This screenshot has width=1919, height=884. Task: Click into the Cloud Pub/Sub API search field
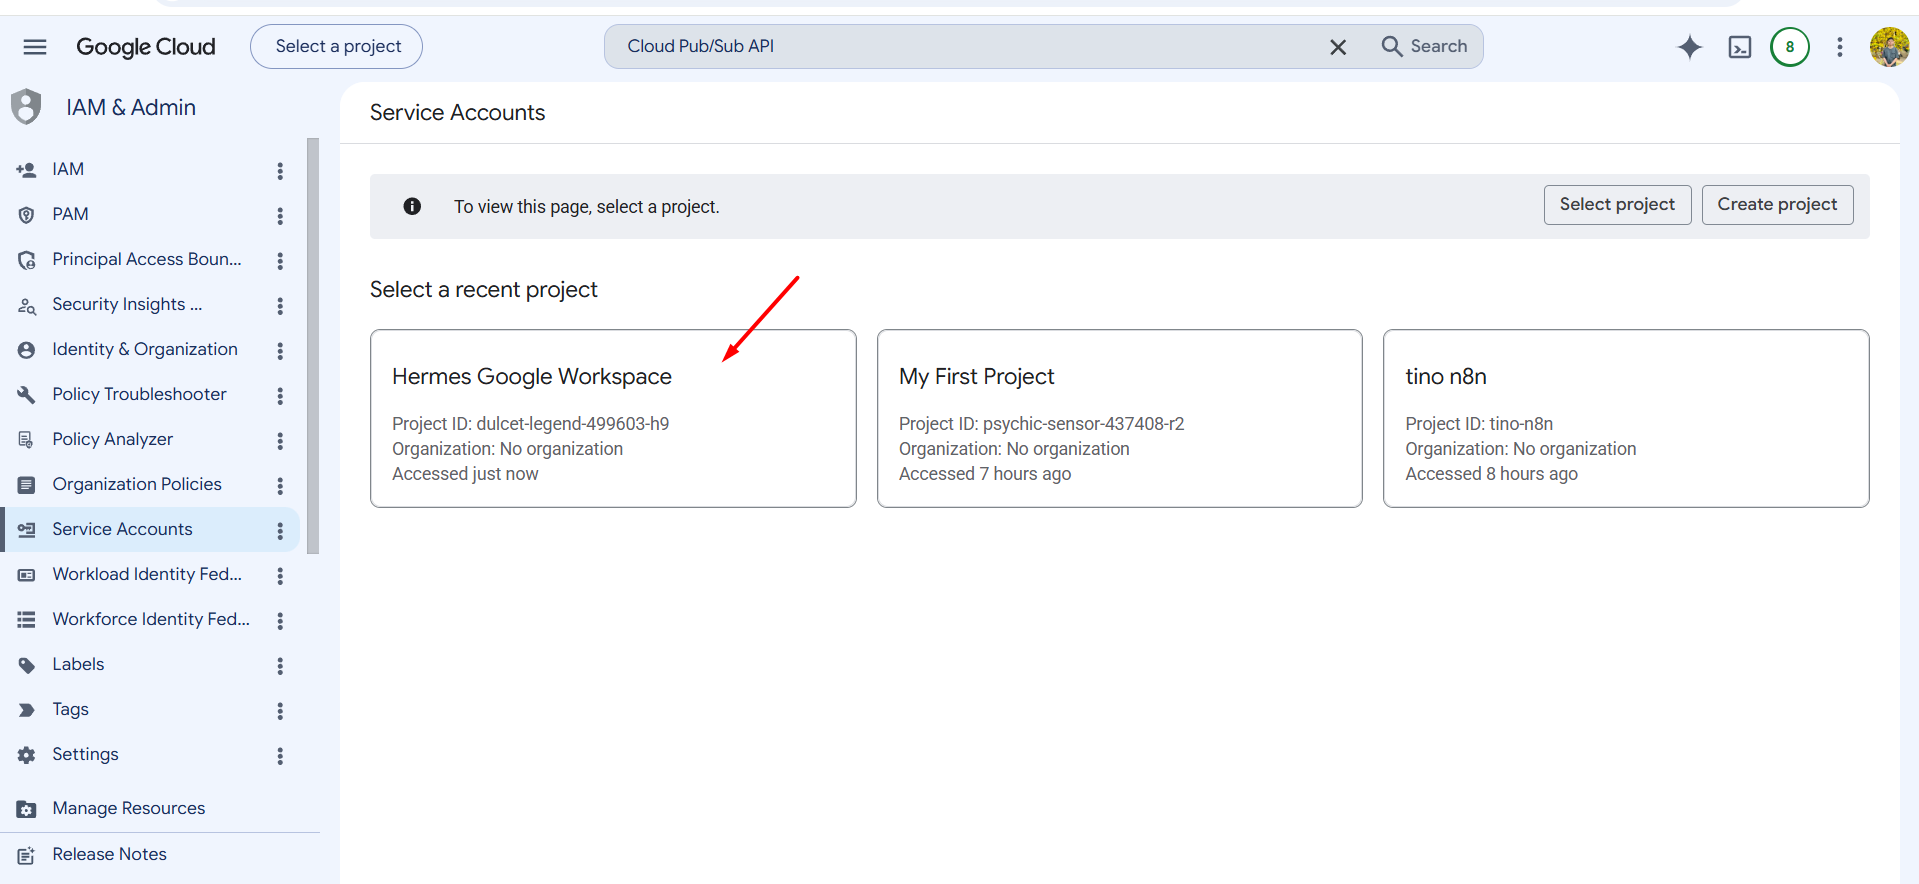click(965, 47)
